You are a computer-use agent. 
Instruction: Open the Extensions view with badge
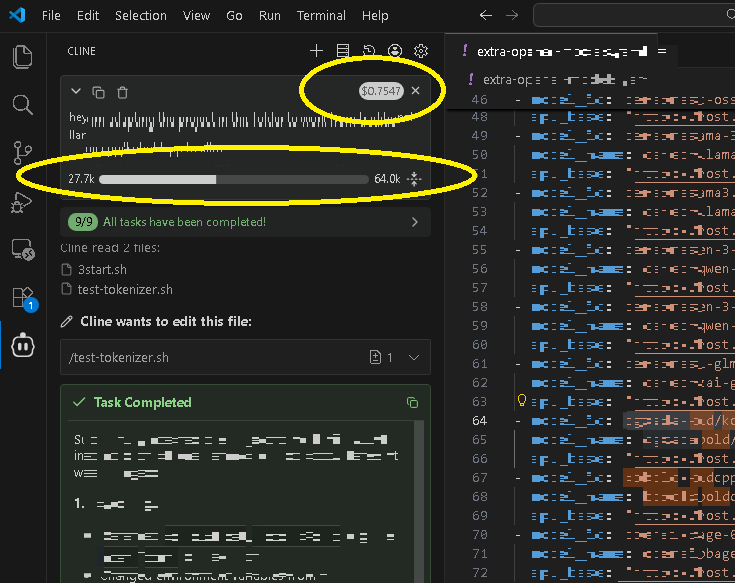(x=22, y=297)
